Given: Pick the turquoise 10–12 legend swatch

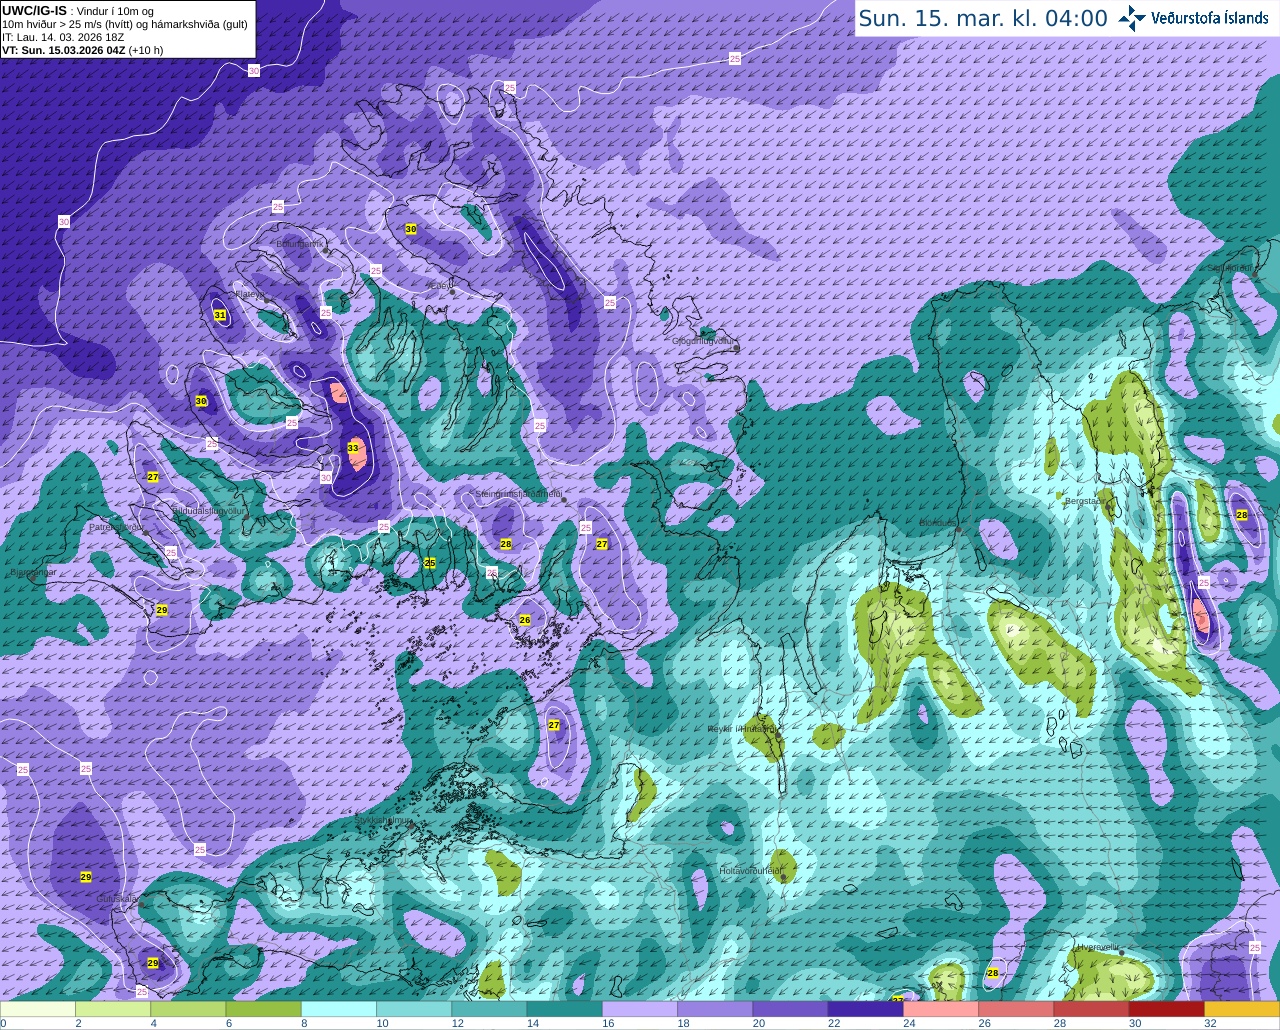Looking at the screenshot, I should (x=414, y=1009).
